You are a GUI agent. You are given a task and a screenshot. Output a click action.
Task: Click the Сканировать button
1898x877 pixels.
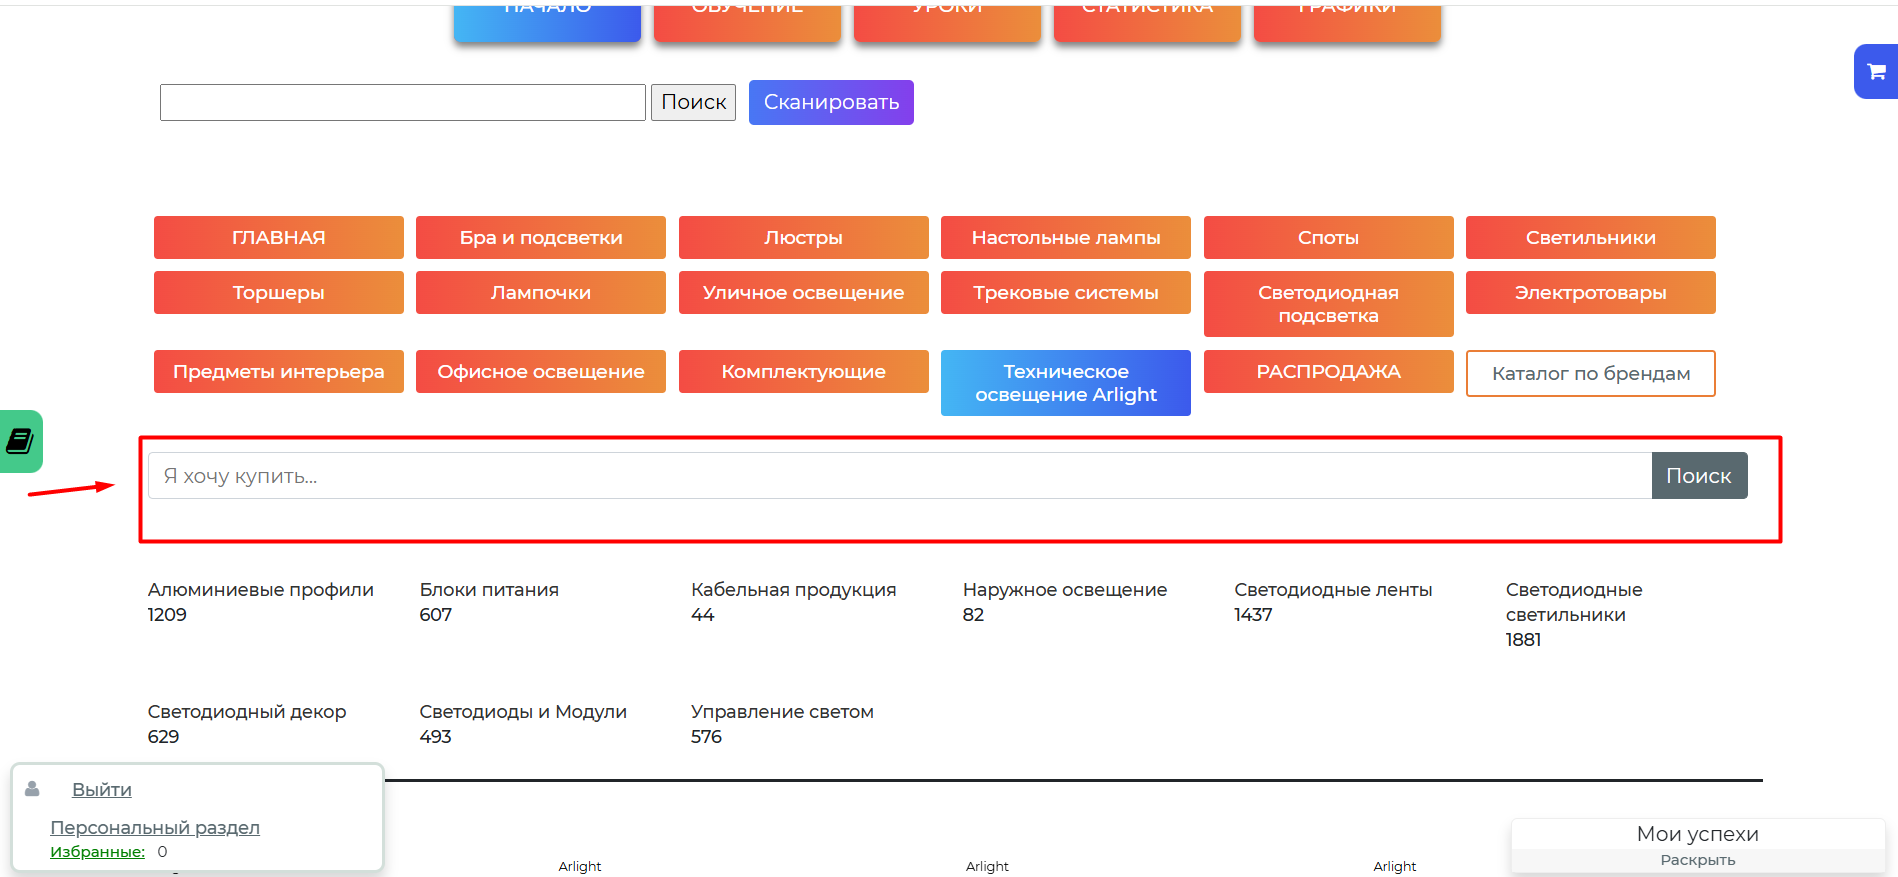pos(831,102)
